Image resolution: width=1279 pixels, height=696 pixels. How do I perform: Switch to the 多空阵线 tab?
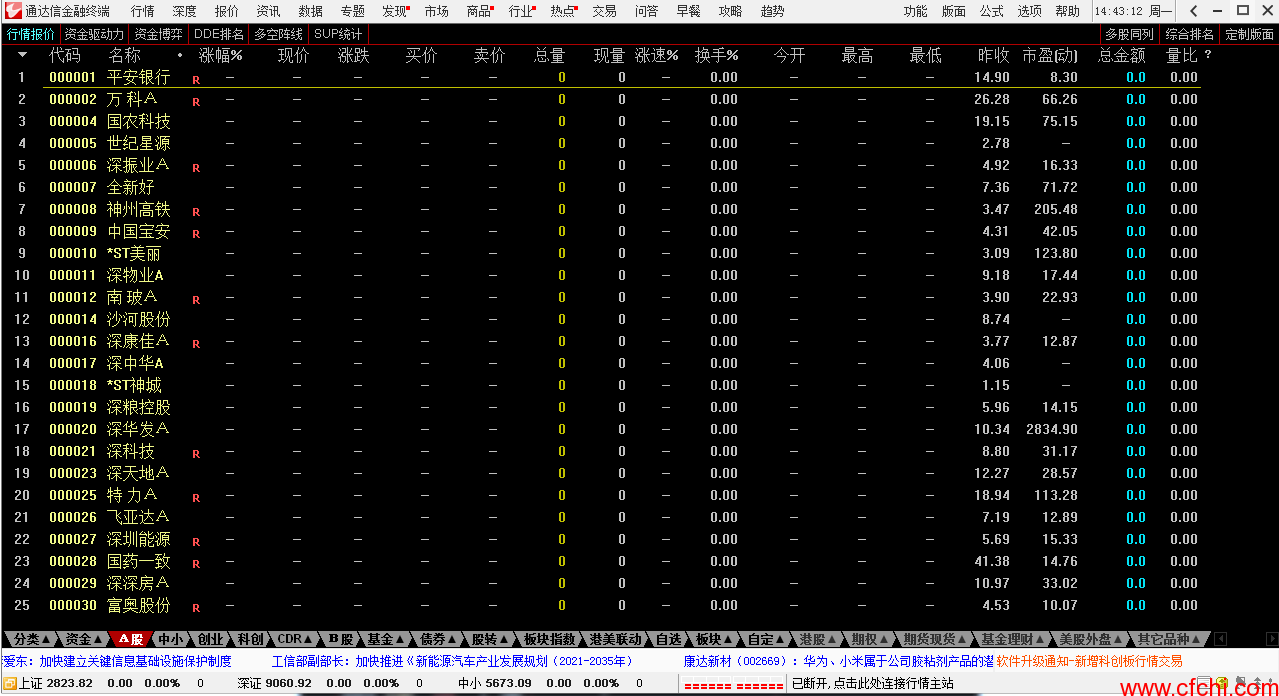click(x=278, y=33)
